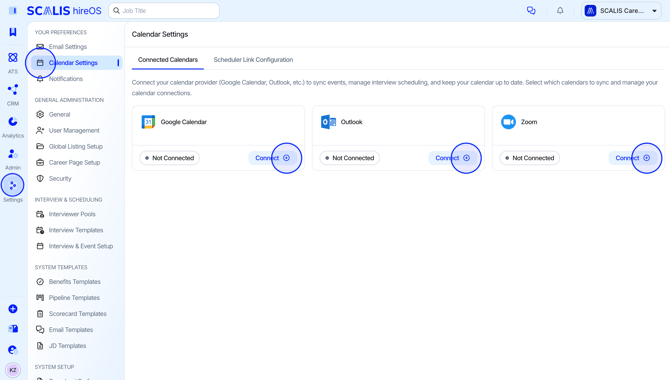Connect Google Calendar
This screenshot has width=670, height=380.
273,158
